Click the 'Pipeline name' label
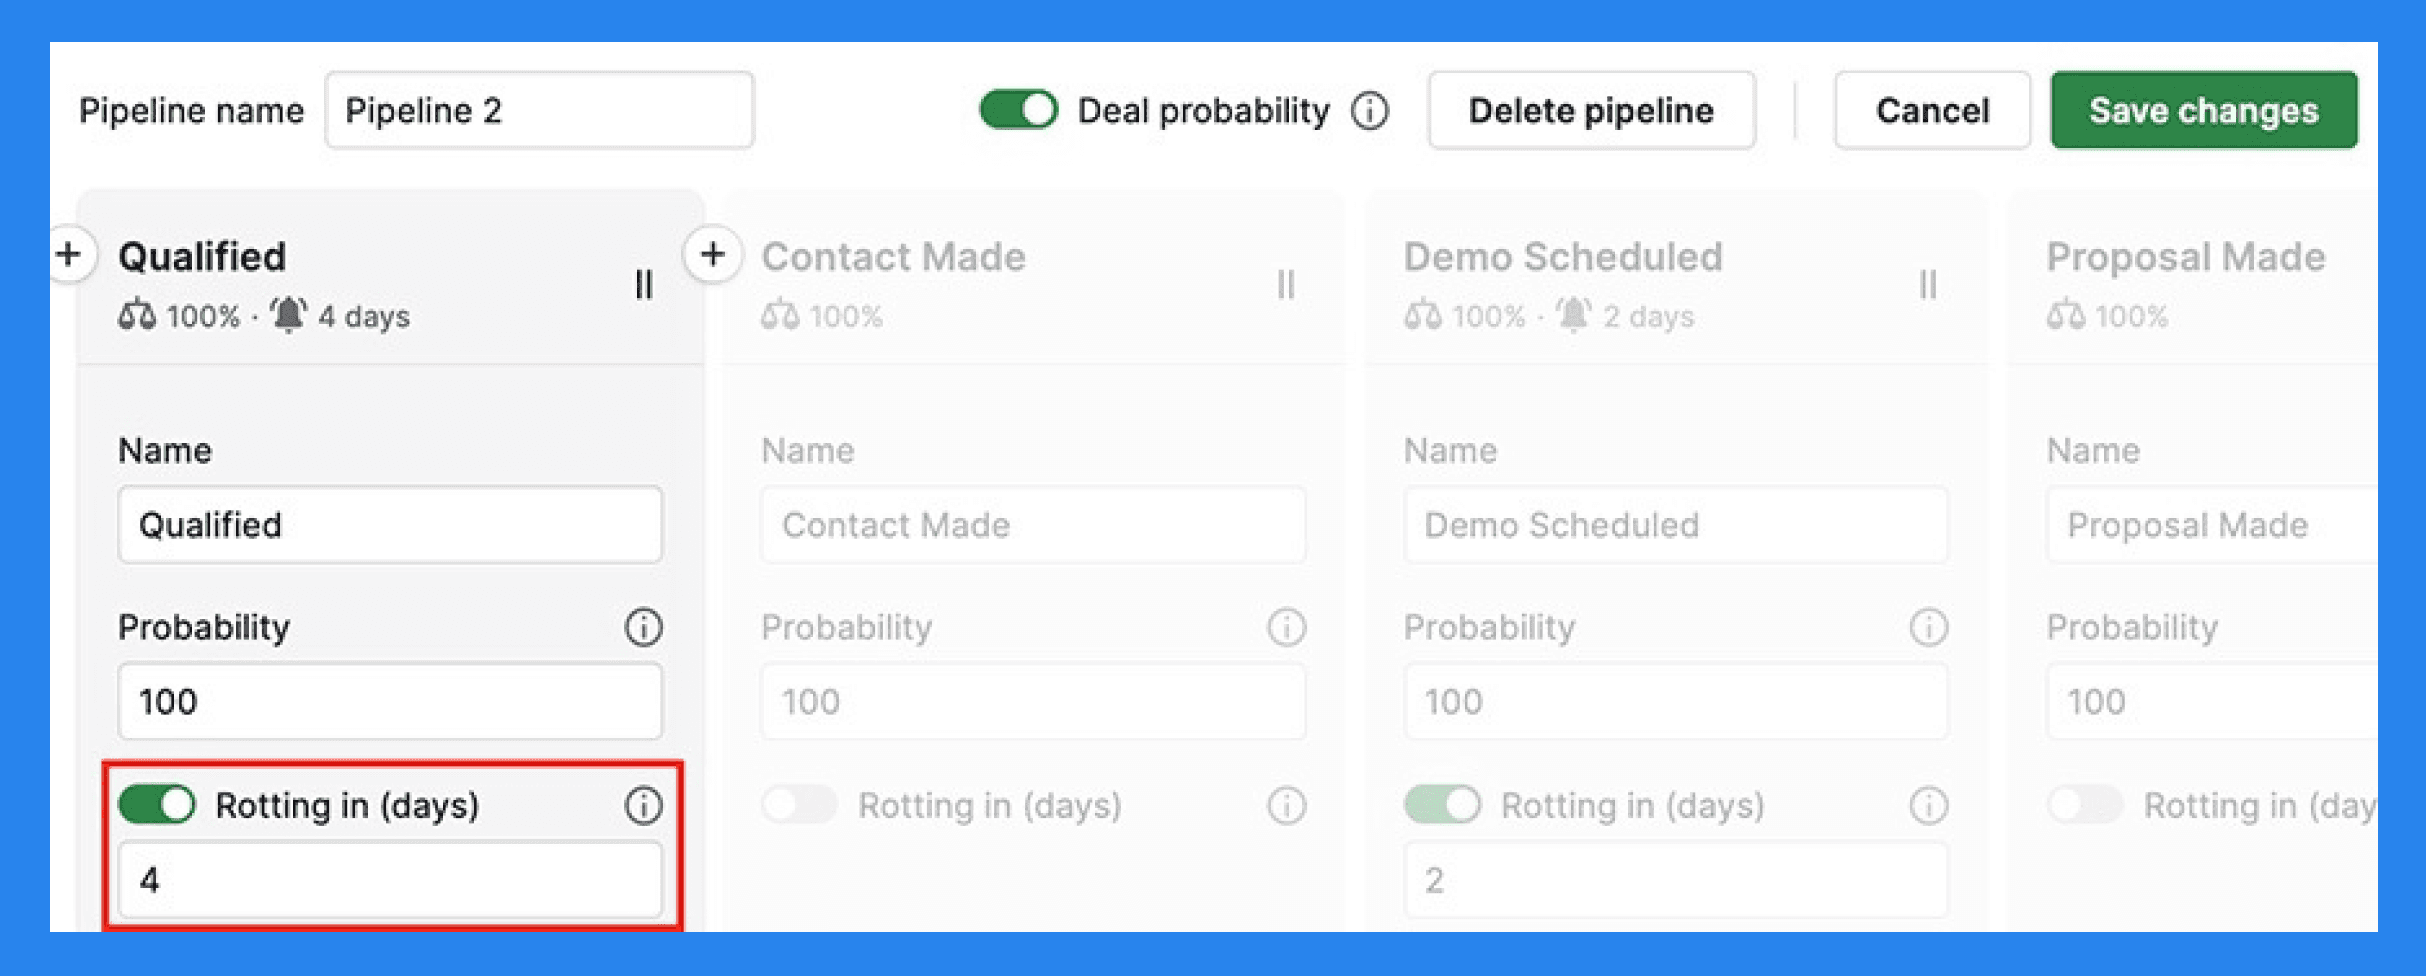The width and height of the screenshot is (2426, 976). point(191,110)
